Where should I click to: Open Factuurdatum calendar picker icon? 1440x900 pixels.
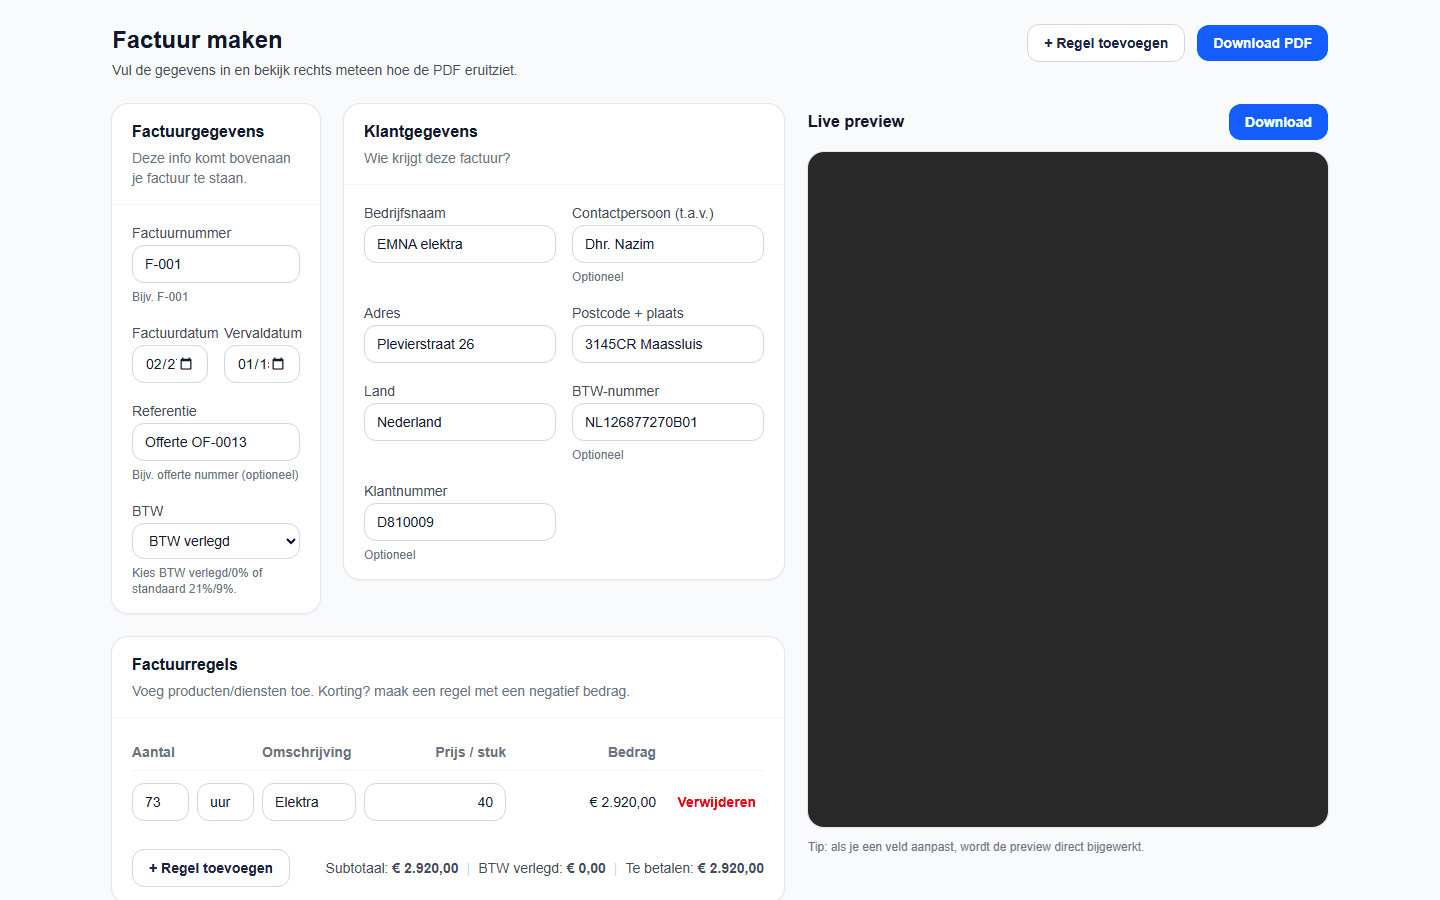coord(186,364)
